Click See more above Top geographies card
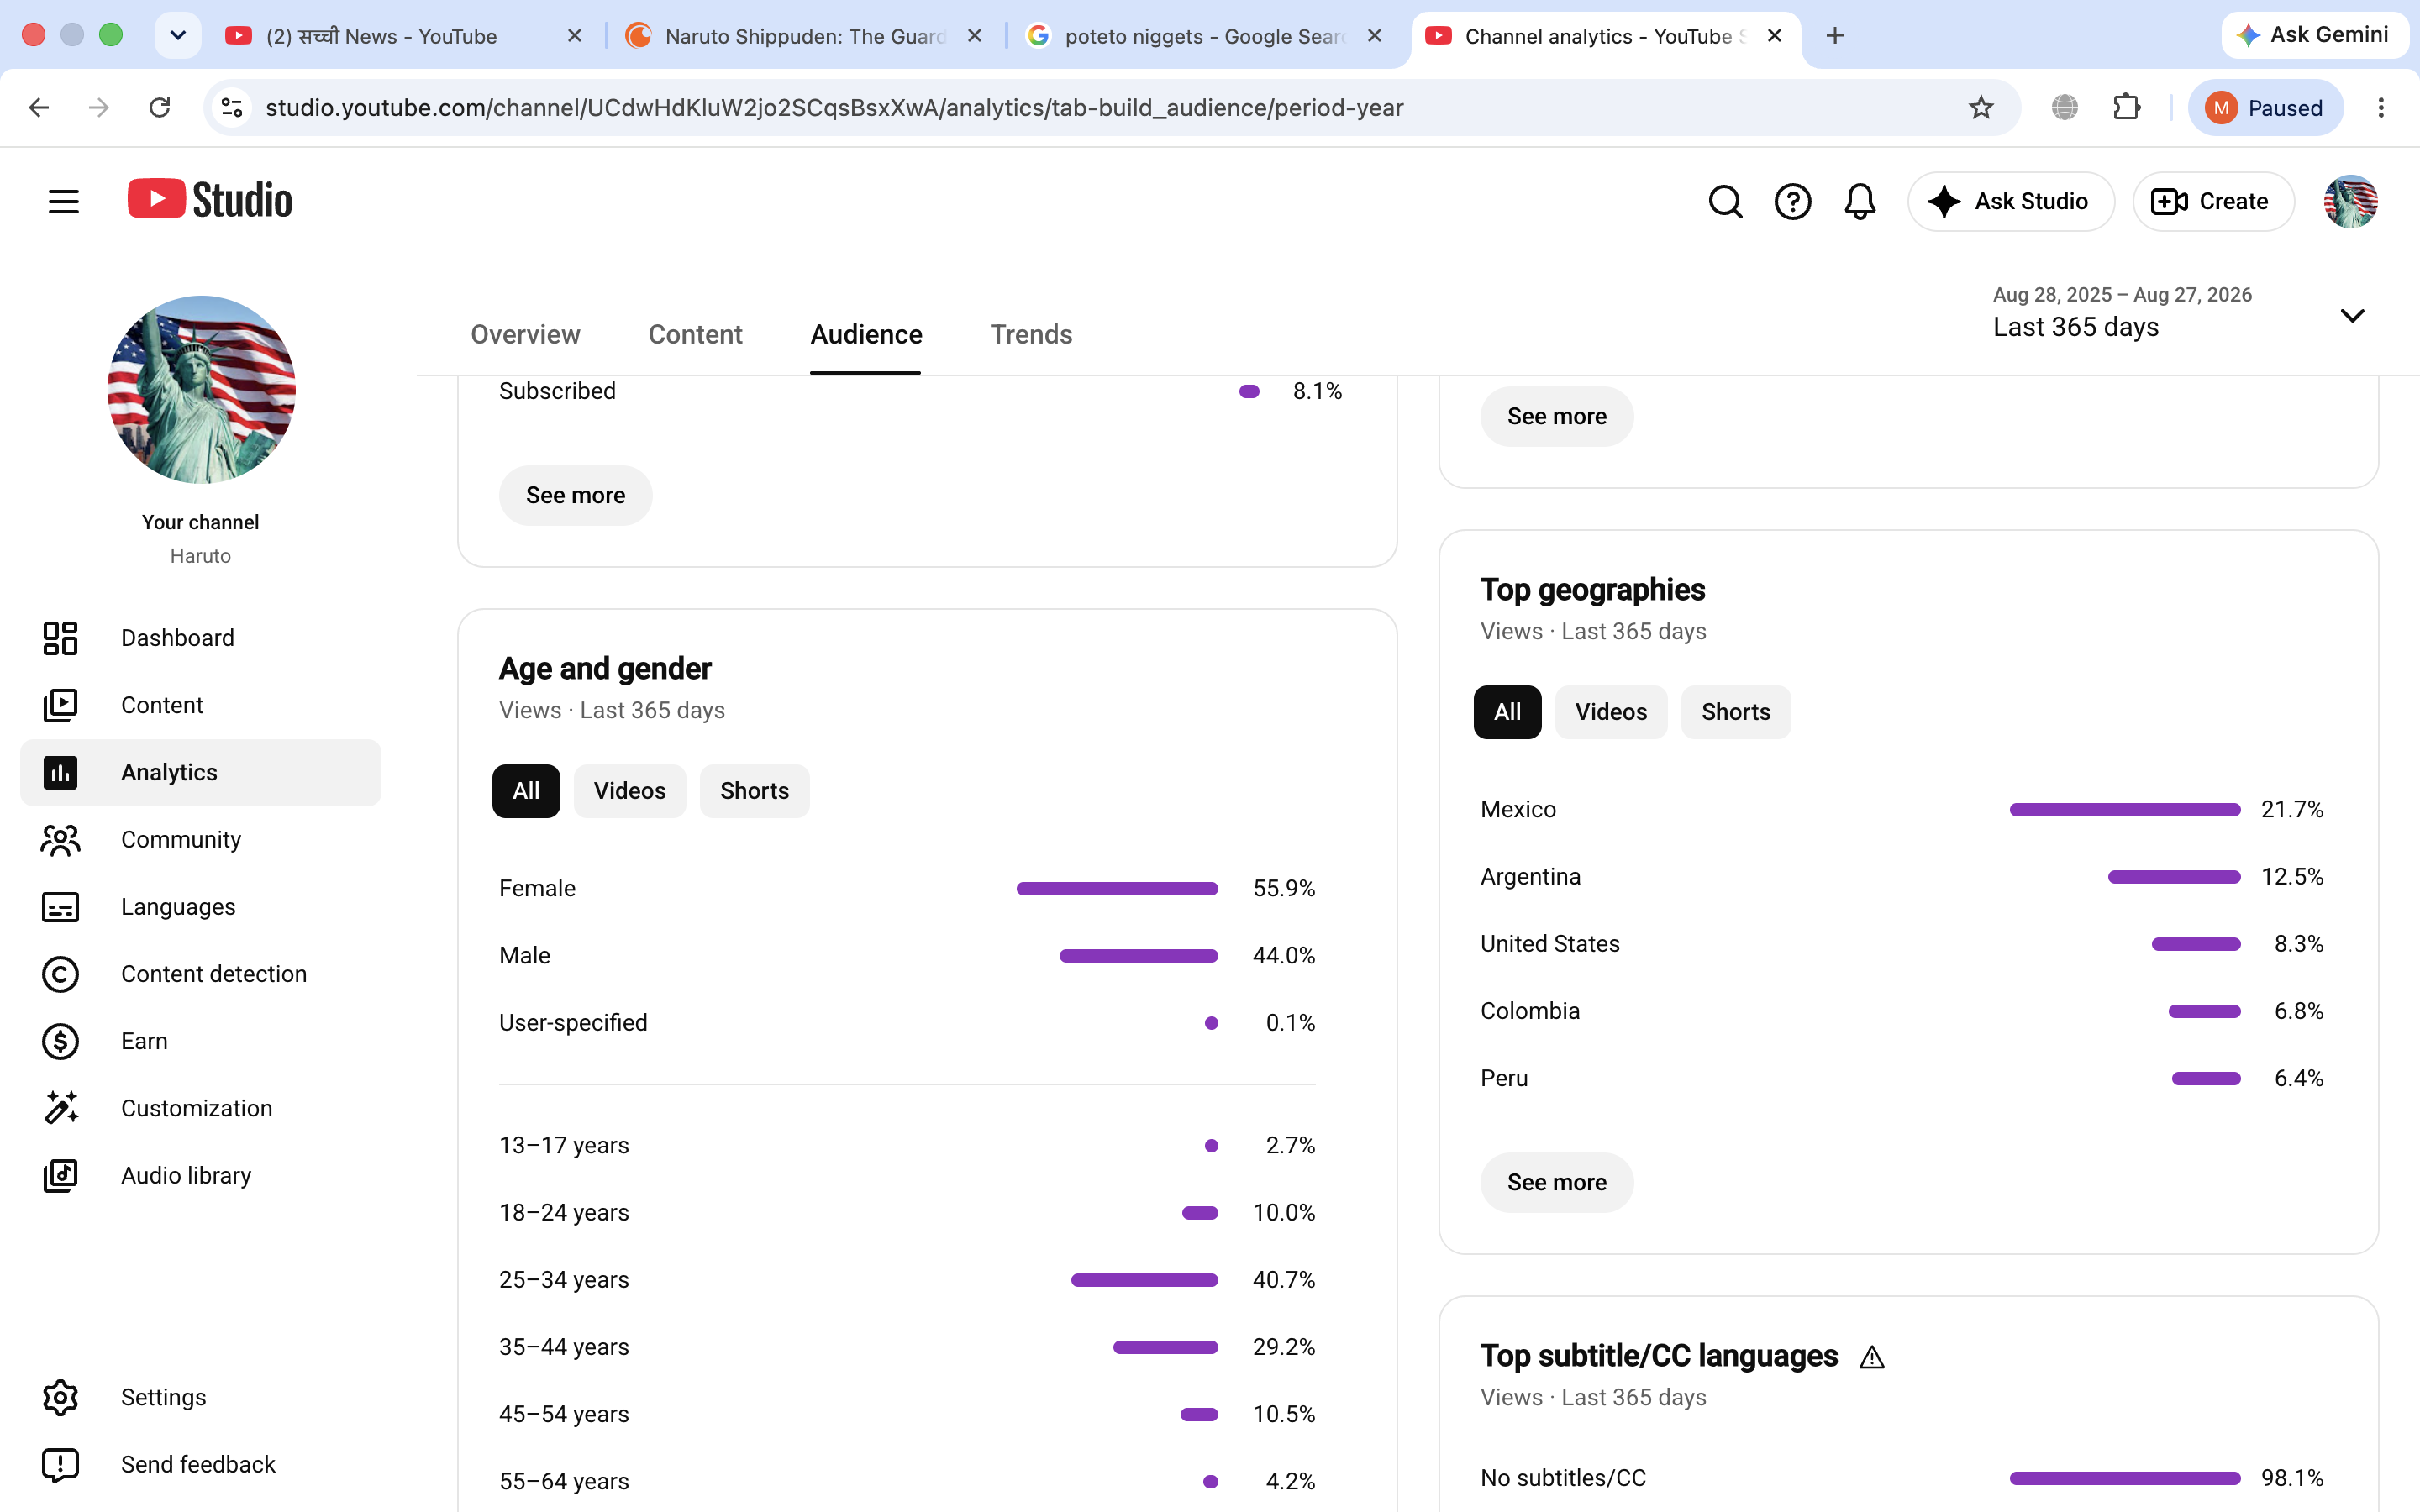Image resolution: width=2420 pixels, height=1512 pixels. [x=1556, y=416]
